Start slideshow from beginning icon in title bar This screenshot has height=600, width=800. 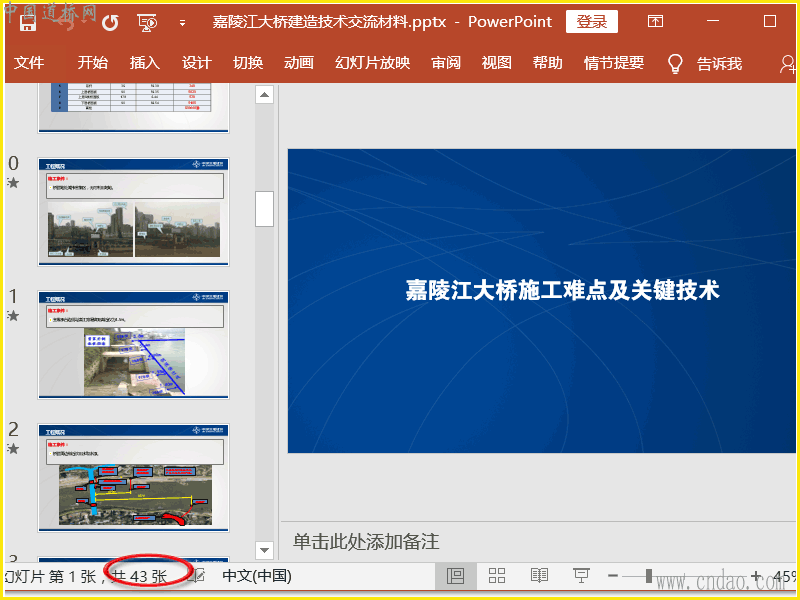[x=147, y=23]
